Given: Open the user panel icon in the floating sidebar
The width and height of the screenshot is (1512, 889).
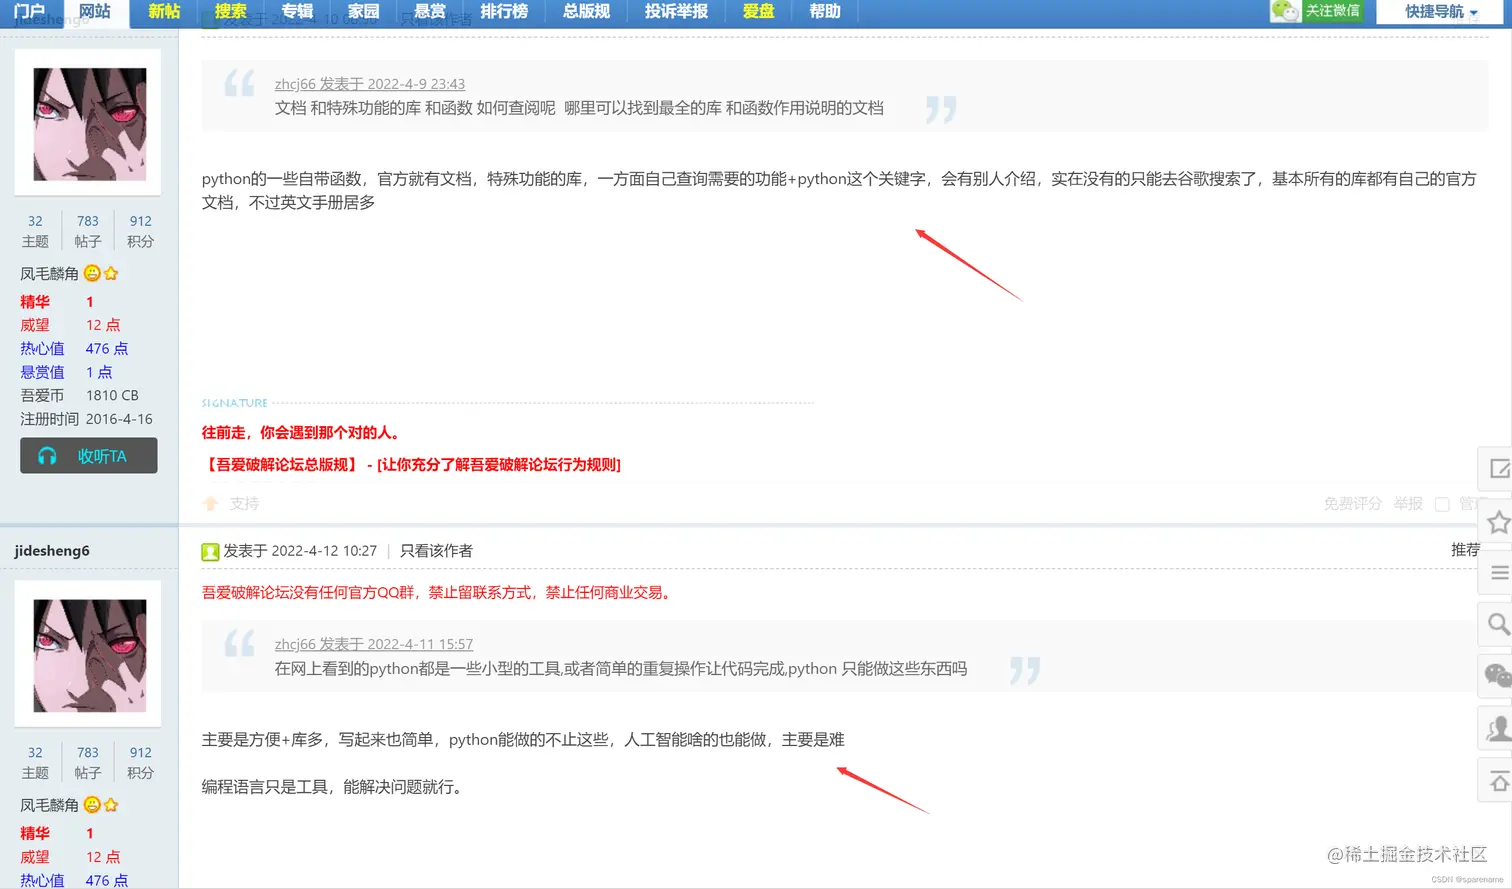Looking at the screenshot, I should point(1497,727).
